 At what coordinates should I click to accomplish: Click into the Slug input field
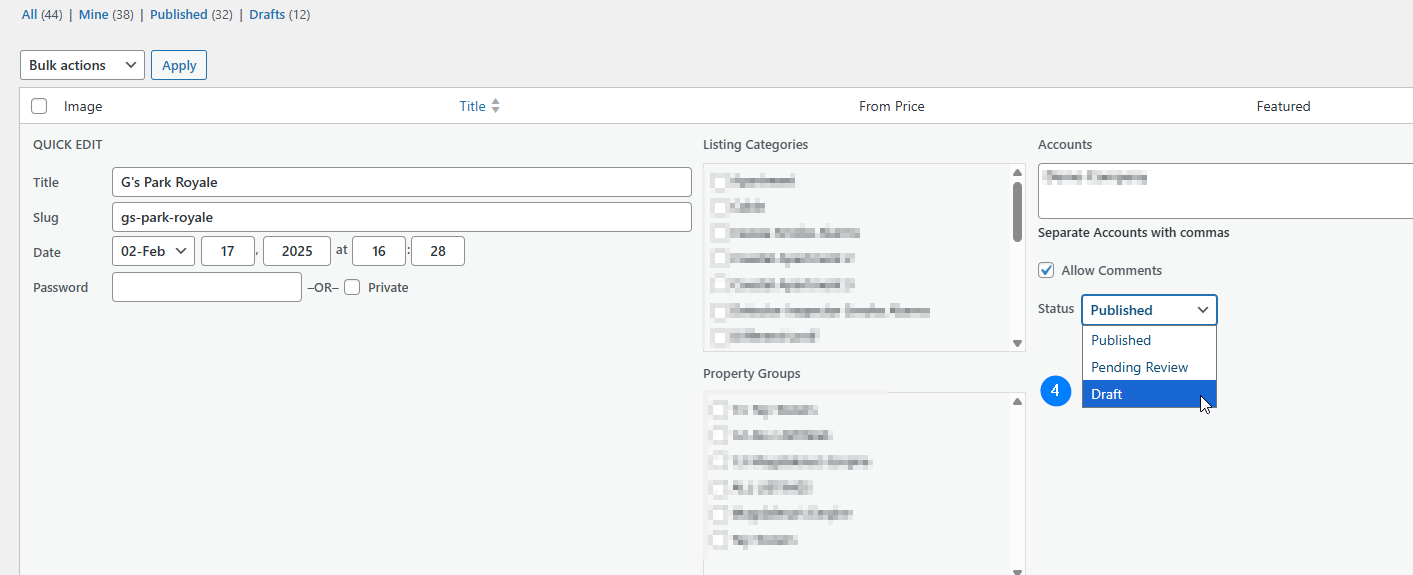(x=401, y=217)
